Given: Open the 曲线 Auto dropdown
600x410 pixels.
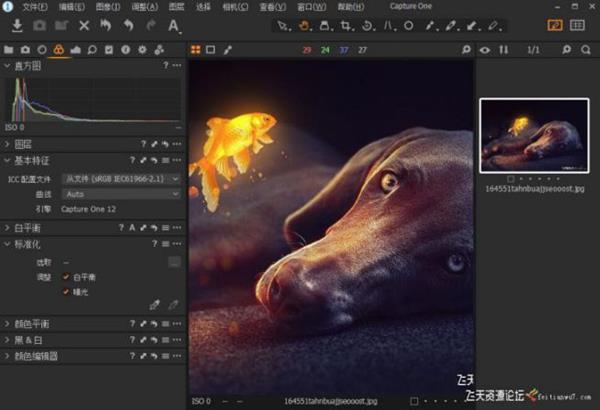Looking at the screenshot, I should click(120, 194).
